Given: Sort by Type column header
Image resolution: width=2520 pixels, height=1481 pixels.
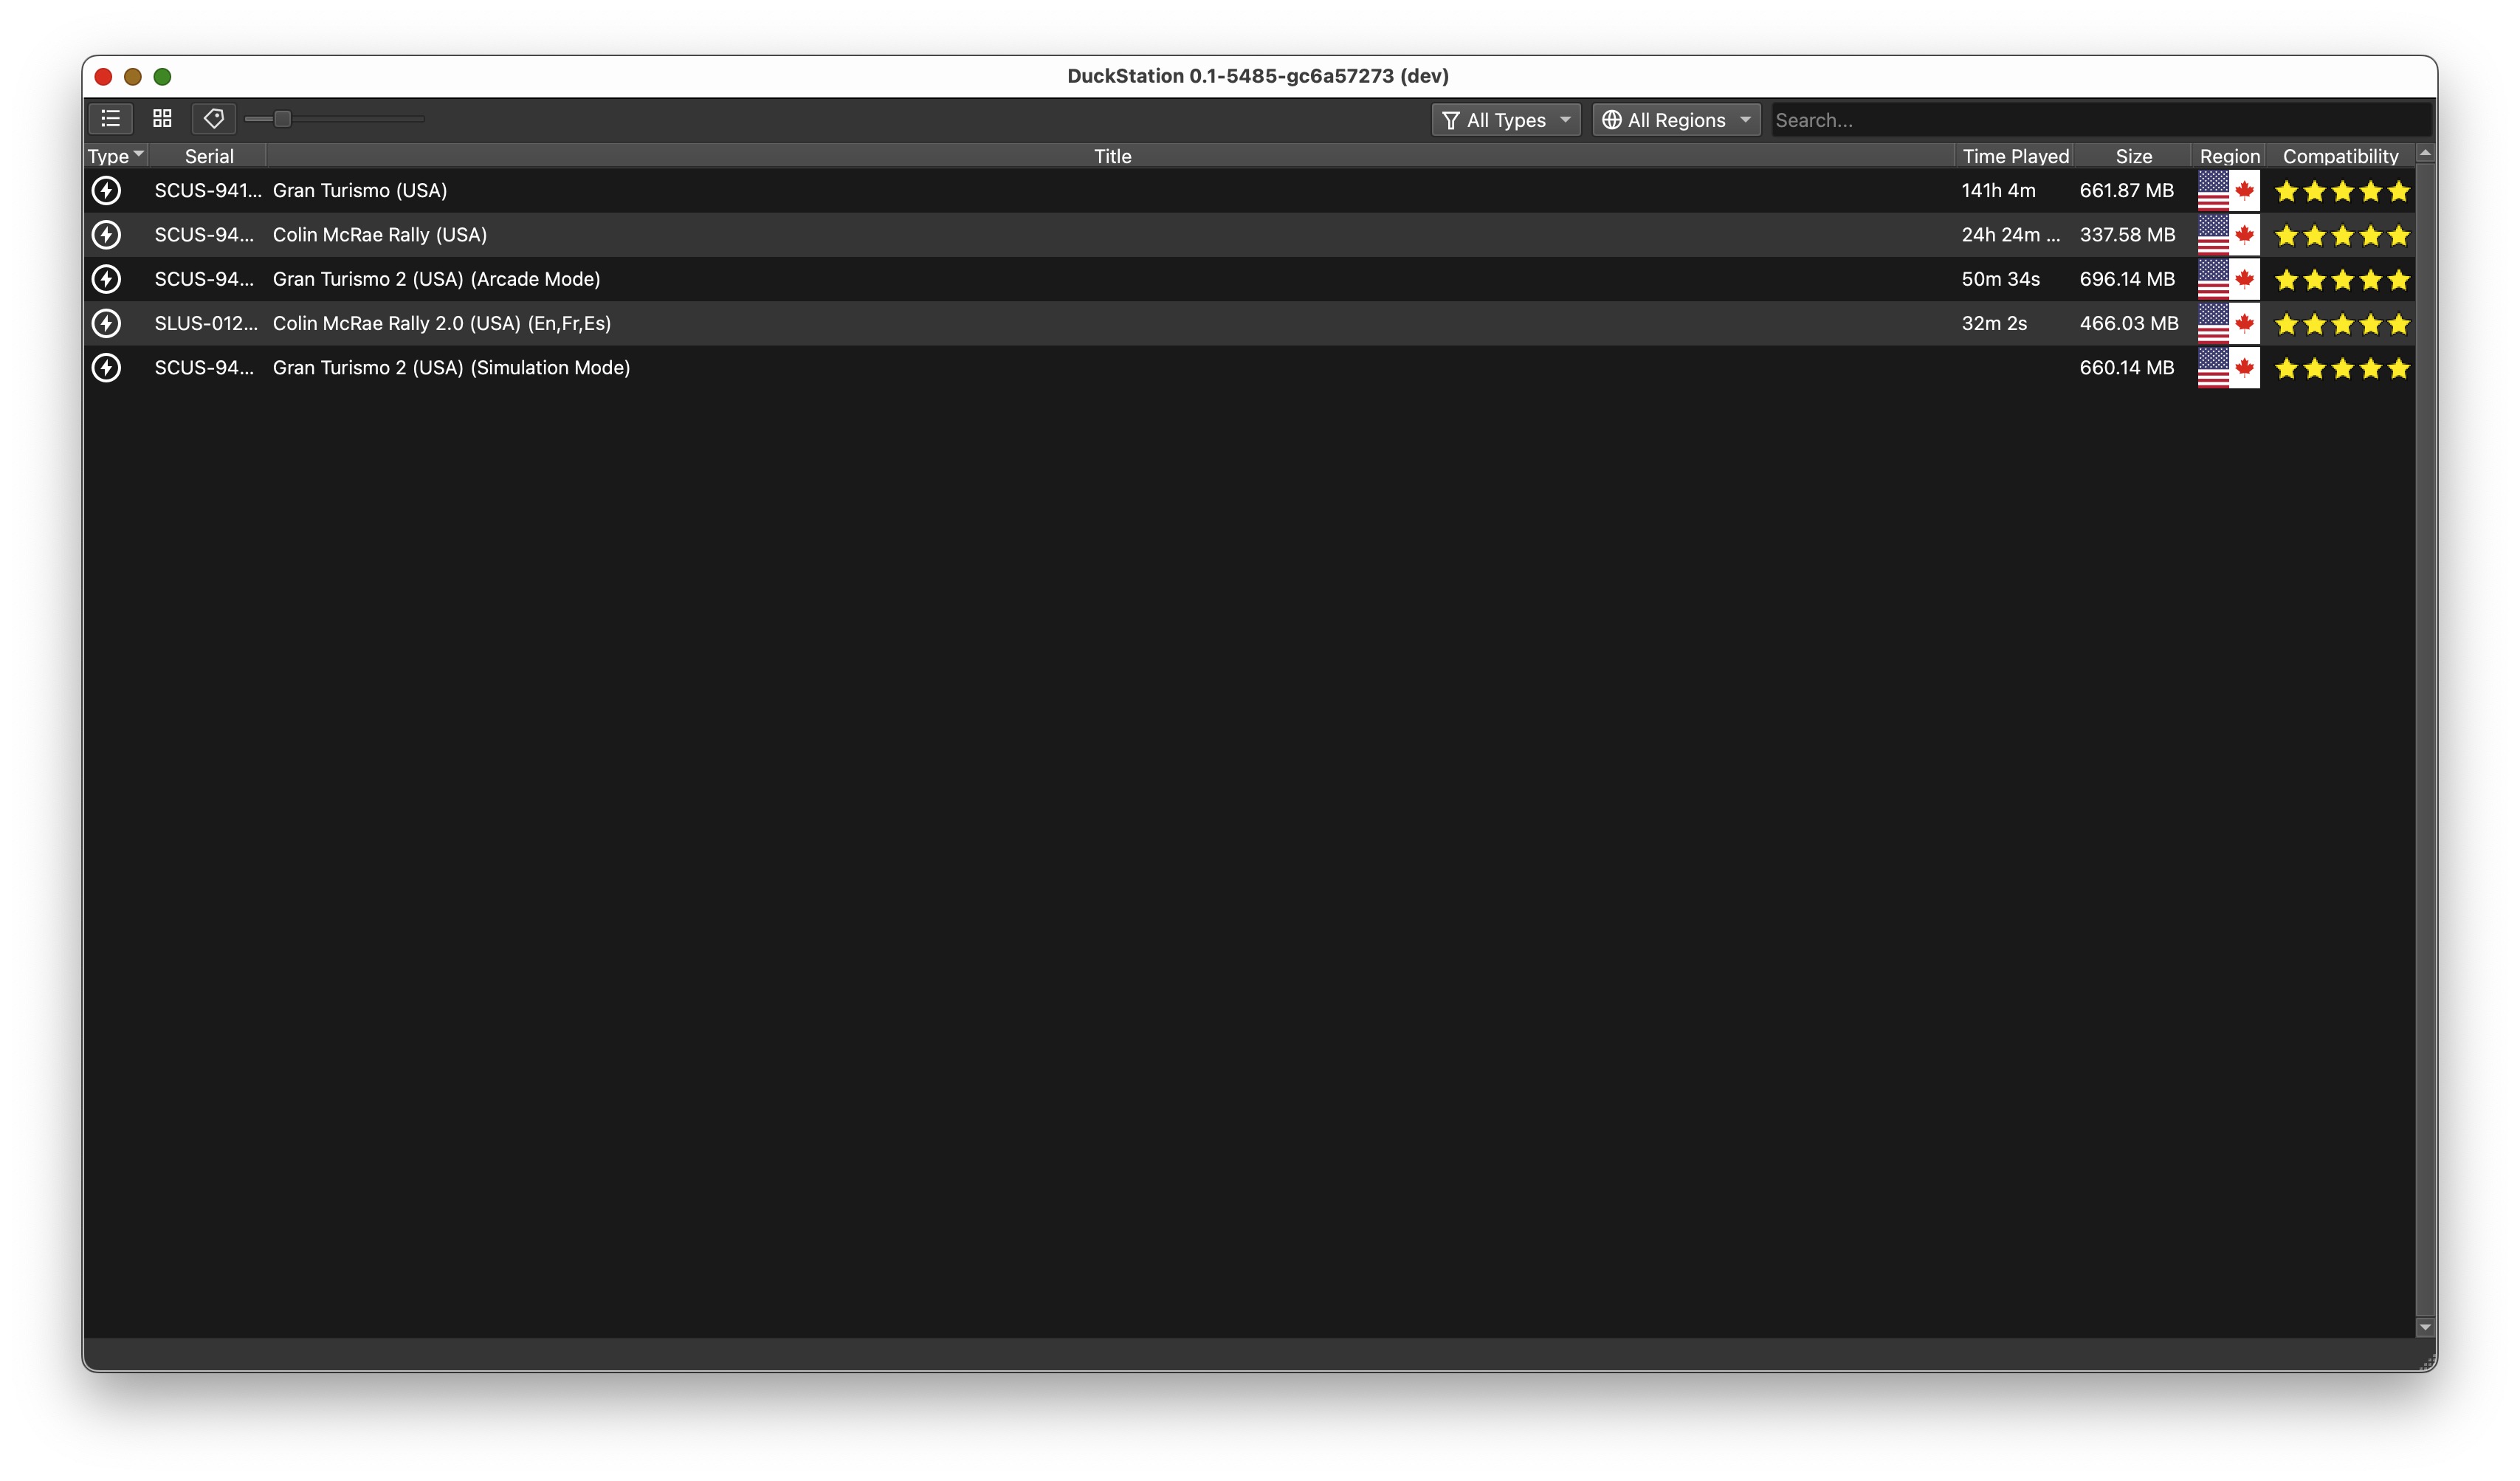Looking at the screenshot, I should 116,156.
